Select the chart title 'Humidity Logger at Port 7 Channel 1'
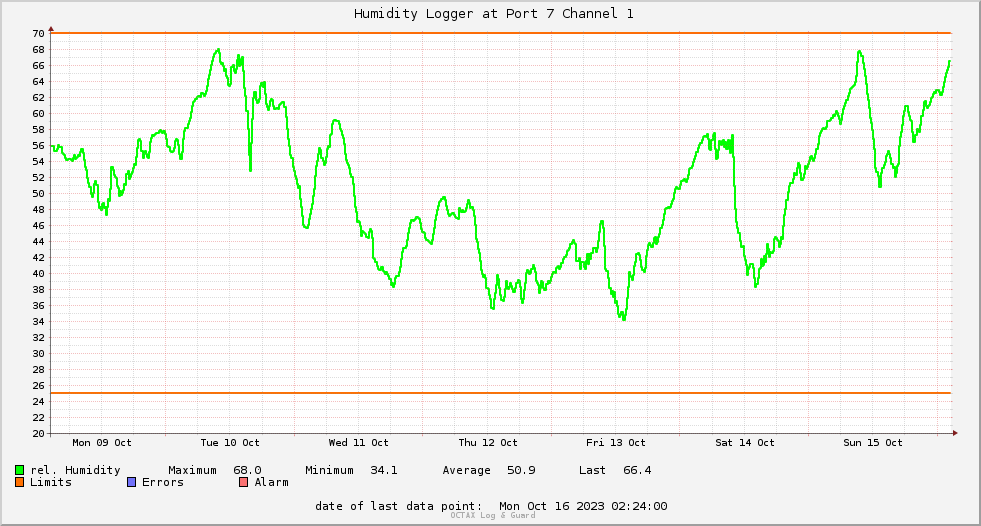This screenshot has height=526, width=981. (494, 13)
